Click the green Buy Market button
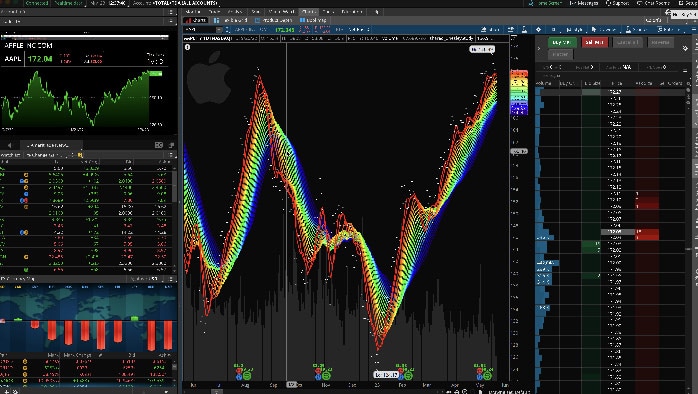The width and height of the screenshot is (698, 394). pyautogui.click(x=562, y=42)
